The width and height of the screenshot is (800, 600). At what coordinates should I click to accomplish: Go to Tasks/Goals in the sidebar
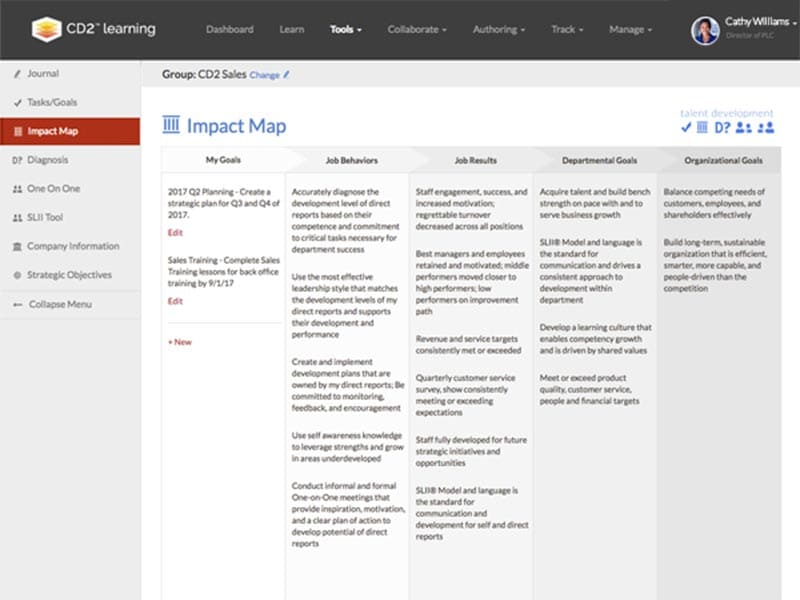tap(52, 102)
